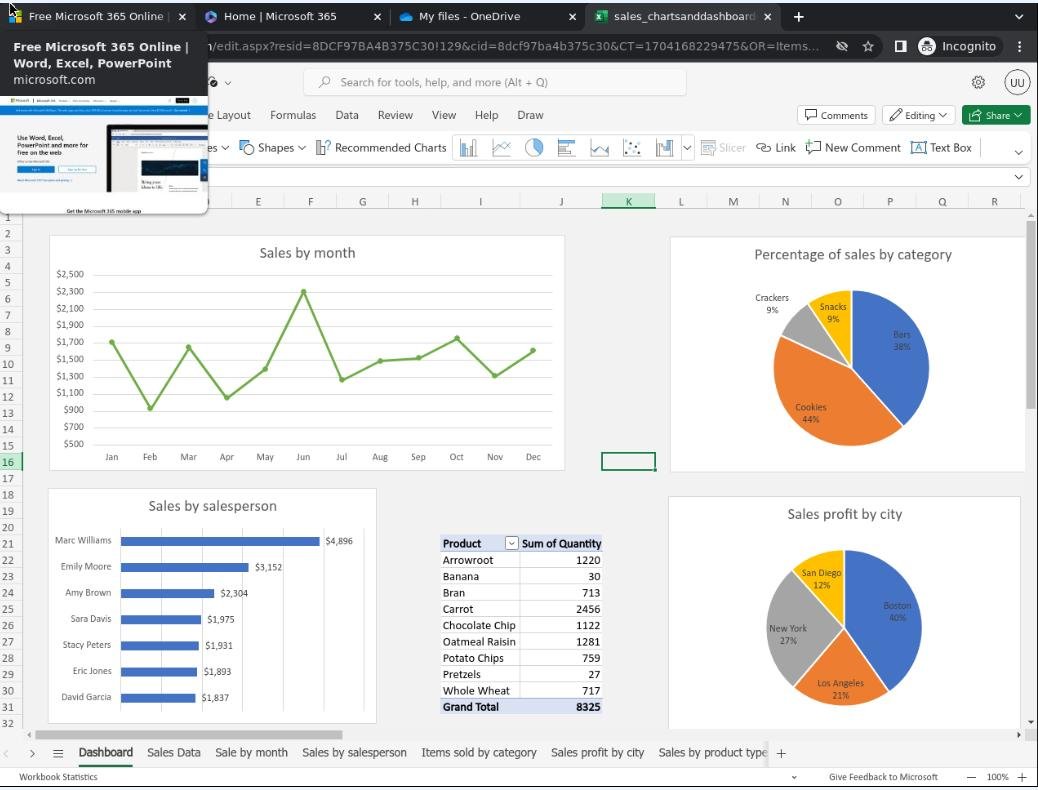Click the search box for tools

coord(495,82)
